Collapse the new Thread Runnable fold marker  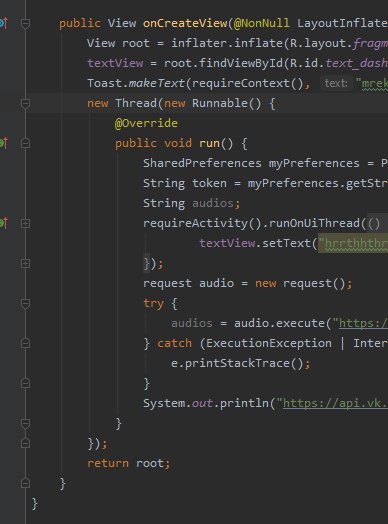[25, 103]
